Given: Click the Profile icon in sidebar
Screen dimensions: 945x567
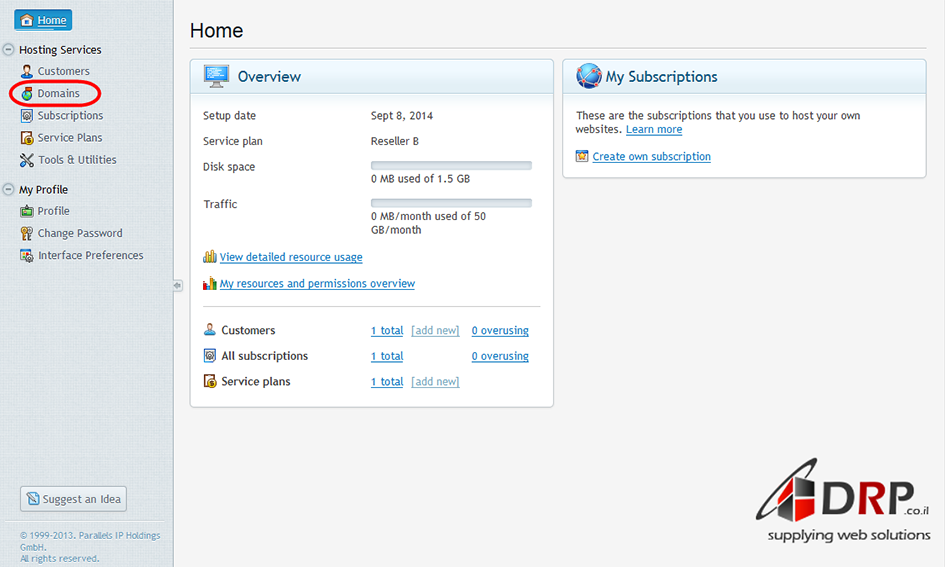Looking at the screenshot, I should (x=27, y=211).
